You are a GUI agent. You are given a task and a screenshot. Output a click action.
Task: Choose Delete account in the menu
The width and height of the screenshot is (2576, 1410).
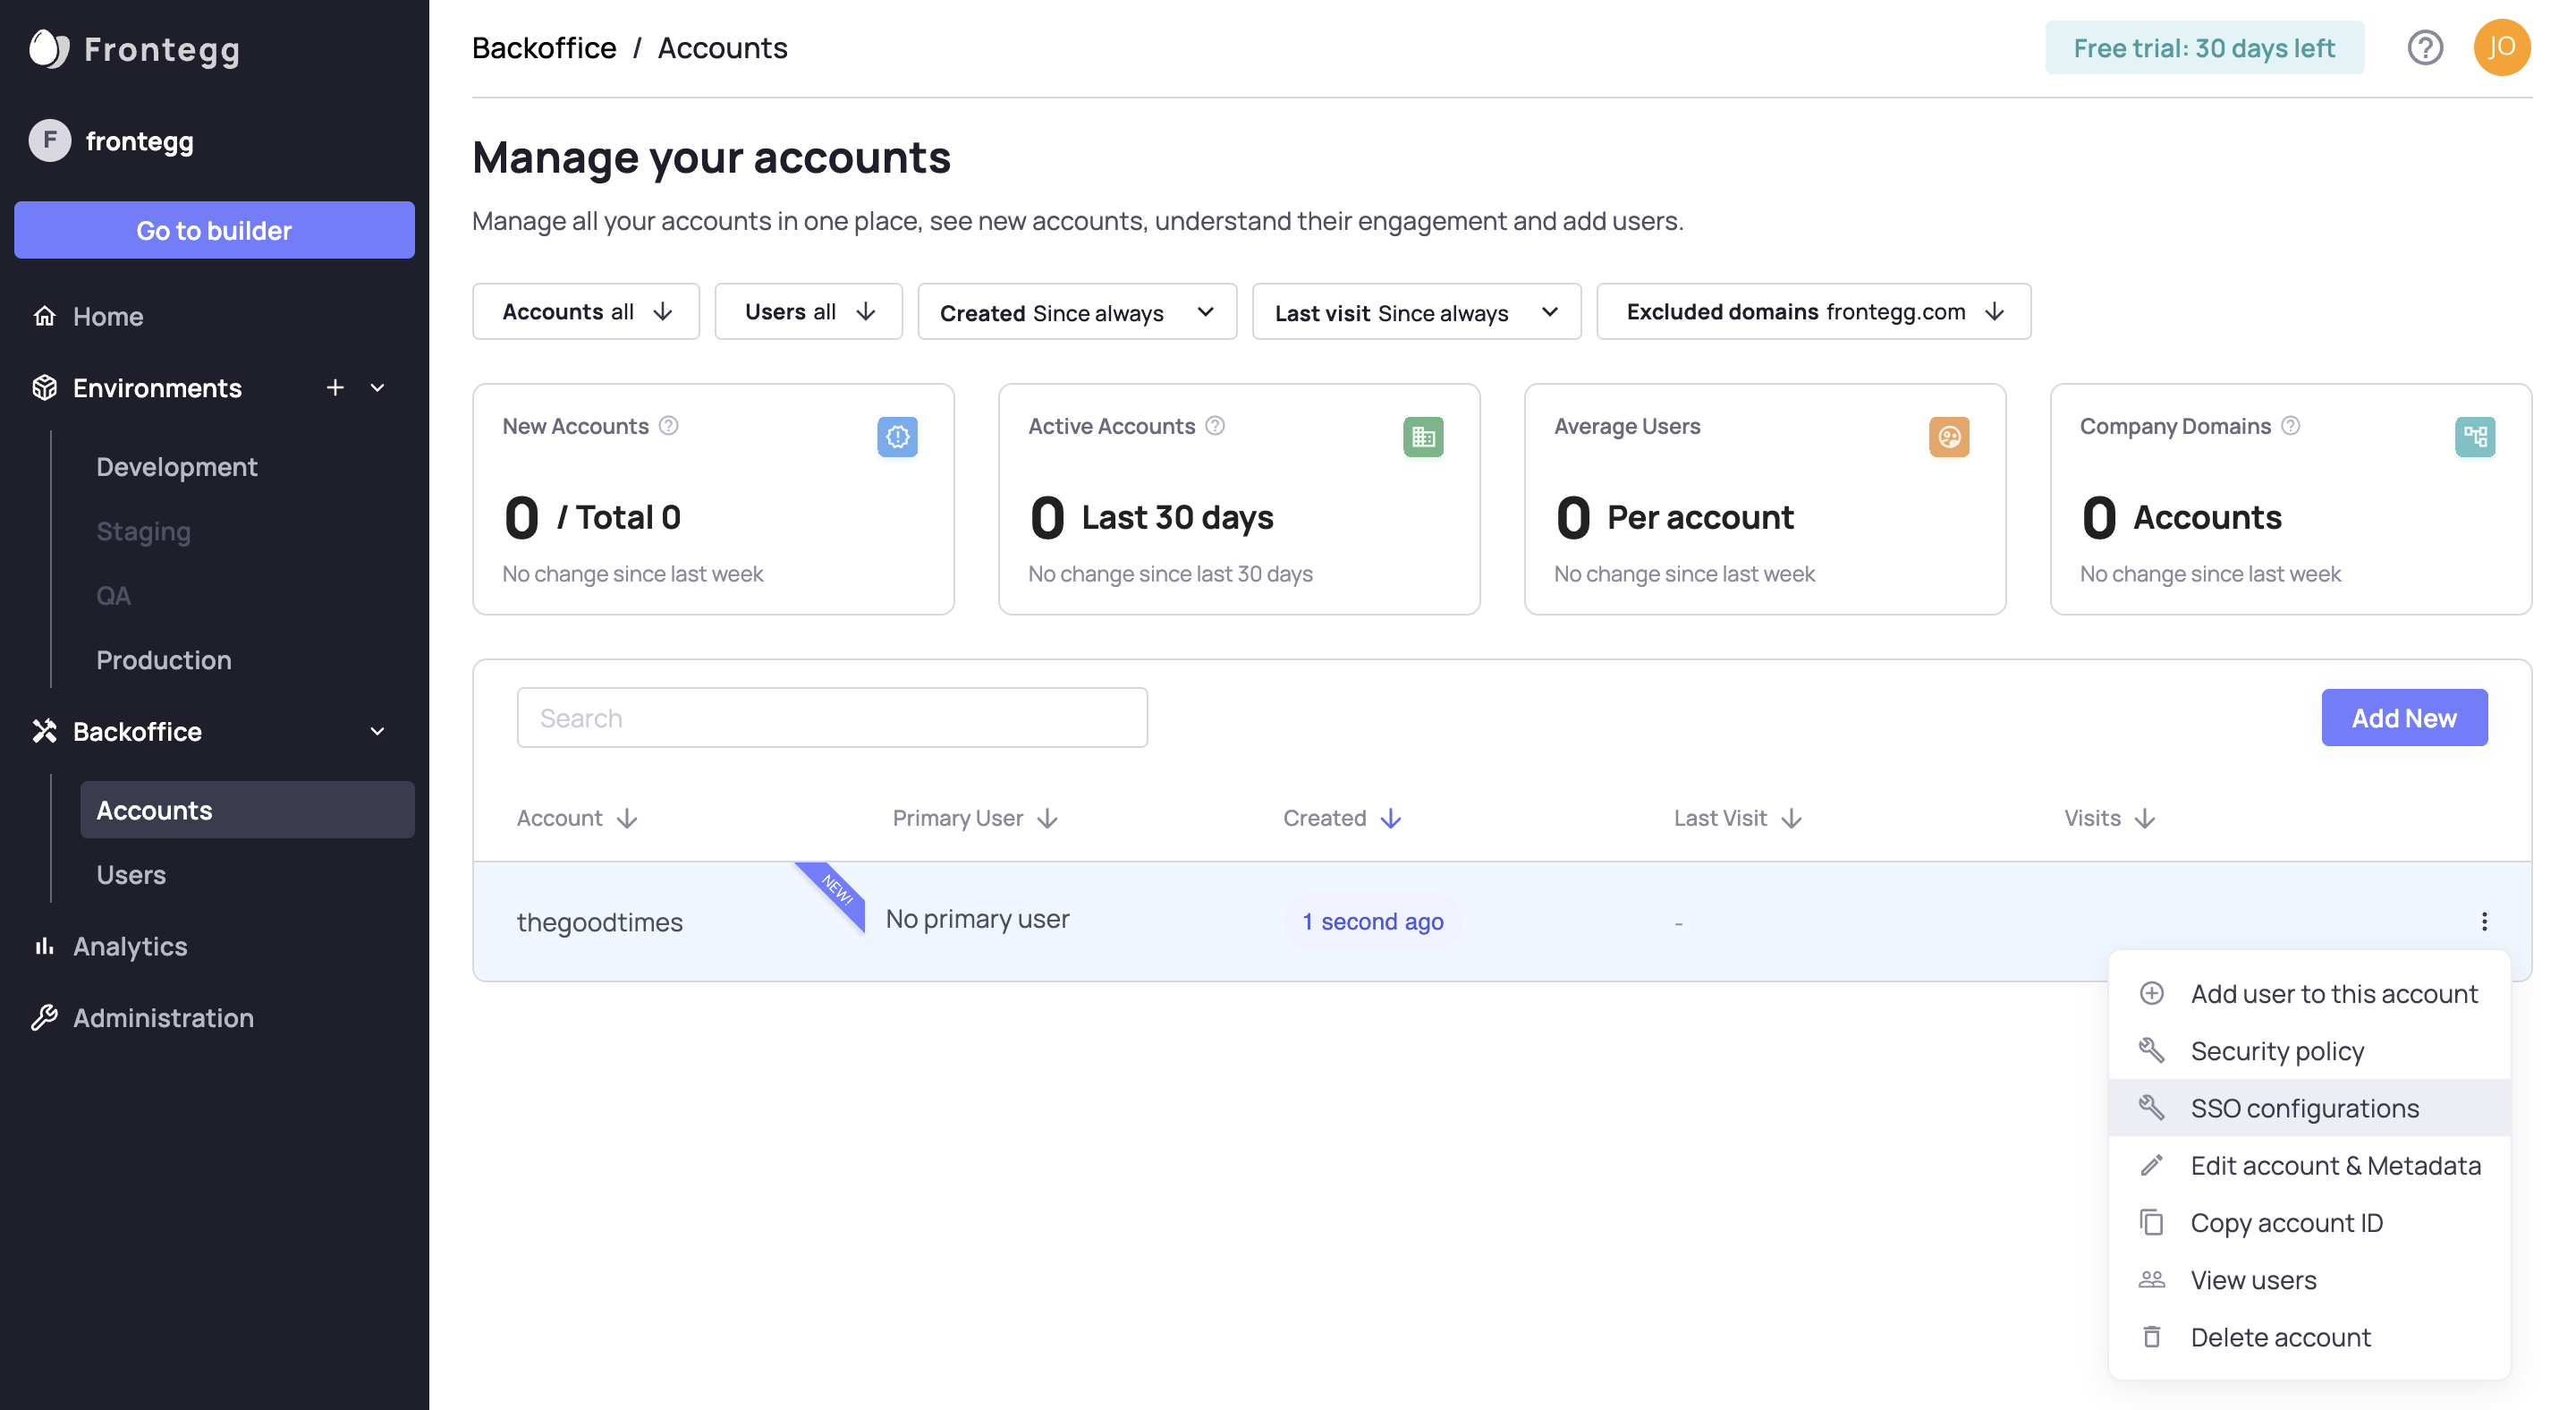point(2280,1337)
